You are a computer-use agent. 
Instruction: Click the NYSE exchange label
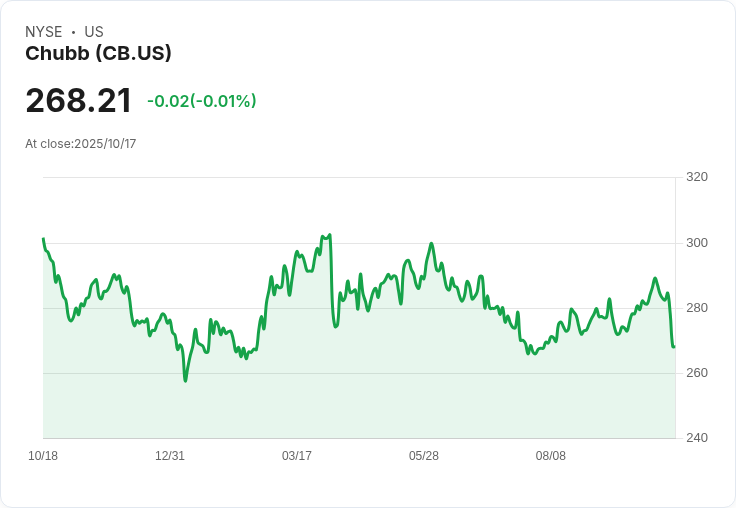pos(44,32)
